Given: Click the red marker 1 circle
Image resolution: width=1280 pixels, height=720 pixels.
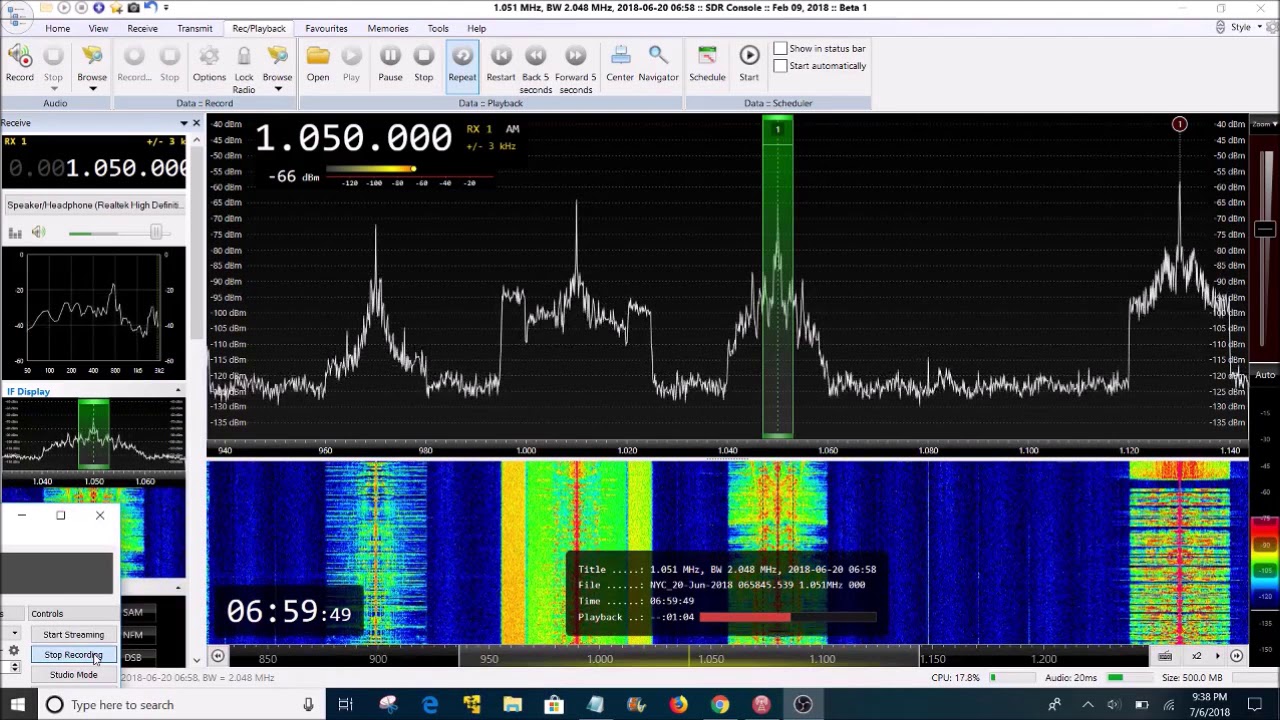Looking at the screenshot, I should pyautogui.click(x=1180, y=124).
